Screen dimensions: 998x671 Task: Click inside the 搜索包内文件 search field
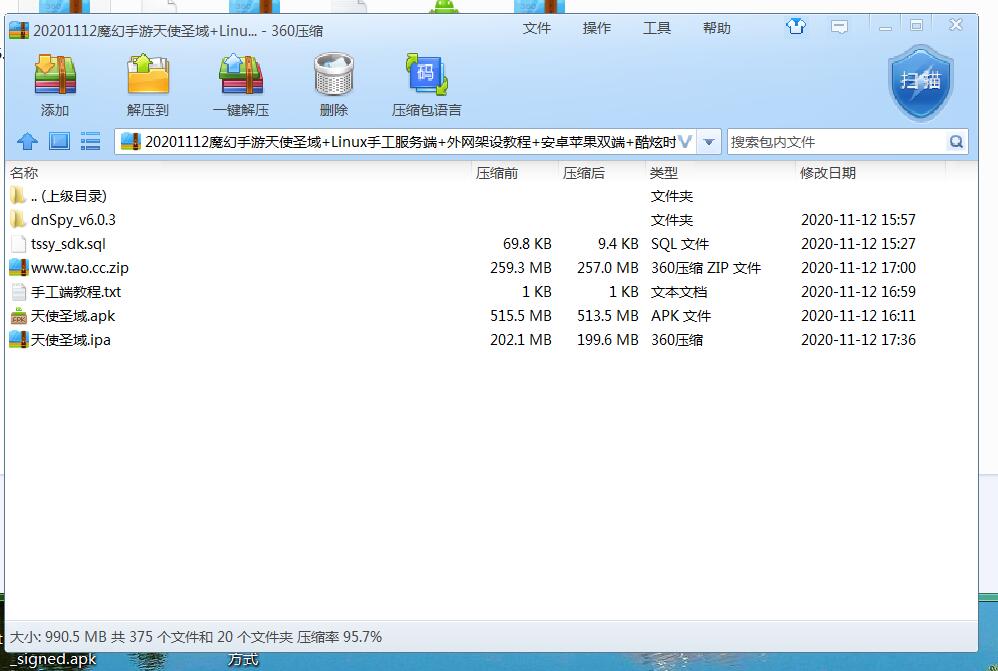click(x=840, y=141)
